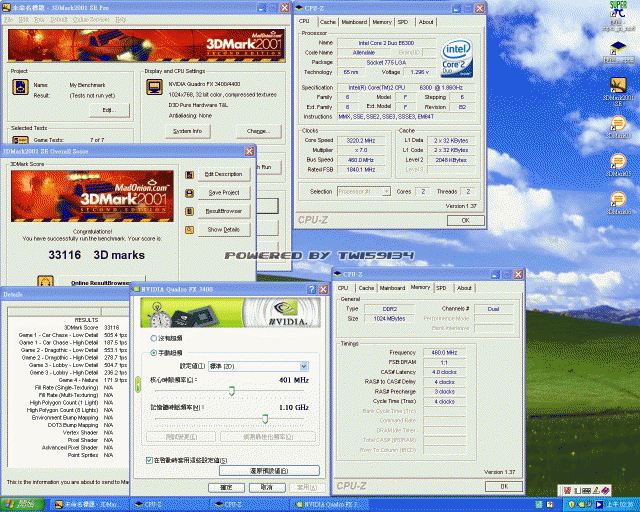Open Memory tab in top CPU-Z window
Screen dimensions: 640x512
[382, 22]
